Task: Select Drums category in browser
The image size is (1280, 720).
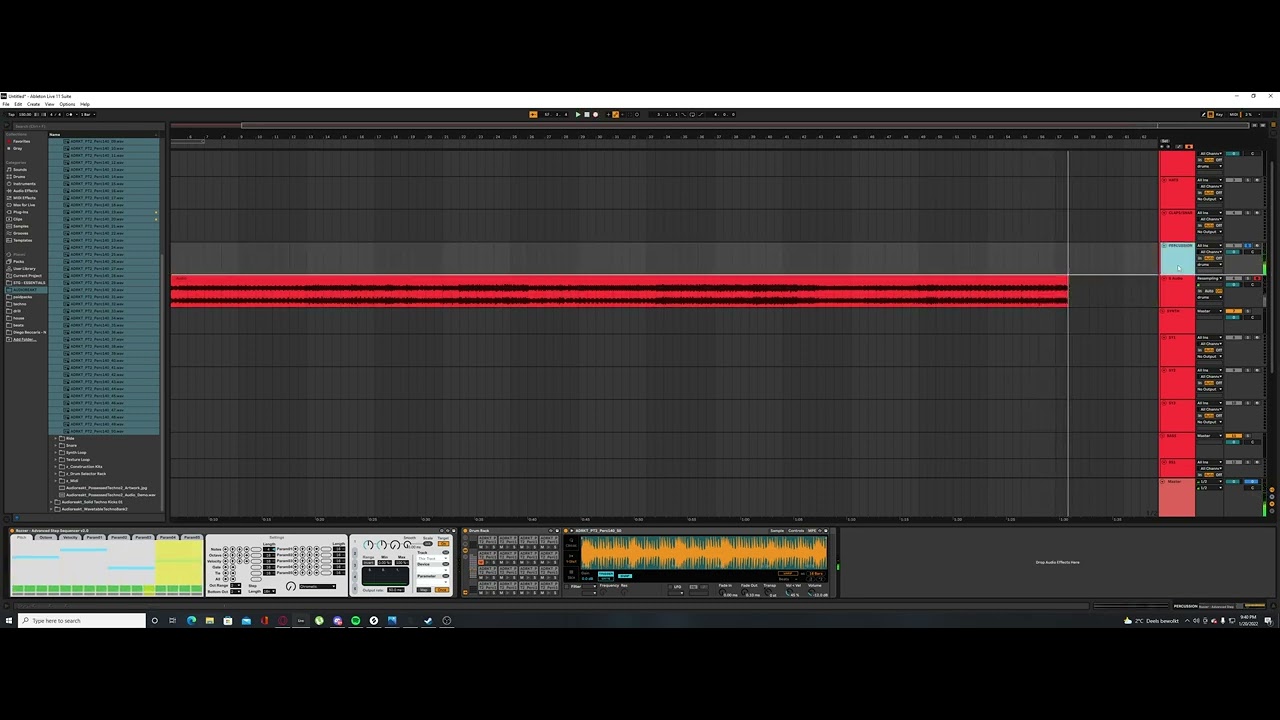Action: 19,177
